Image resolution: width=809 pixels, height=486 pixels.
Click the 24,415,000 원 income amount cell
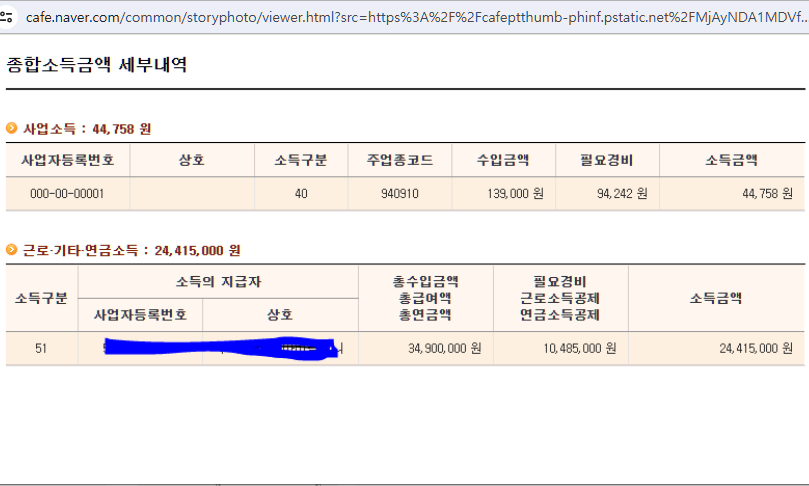pyautogui.click(x=755, y=348)
